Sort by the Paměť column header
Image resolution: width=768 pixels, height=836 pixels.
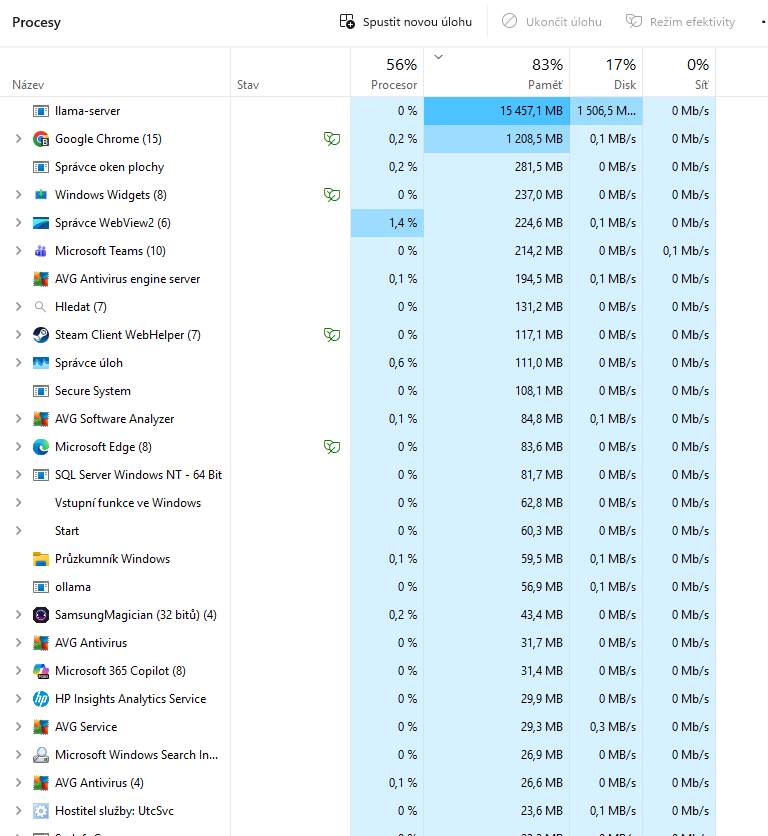497,73
